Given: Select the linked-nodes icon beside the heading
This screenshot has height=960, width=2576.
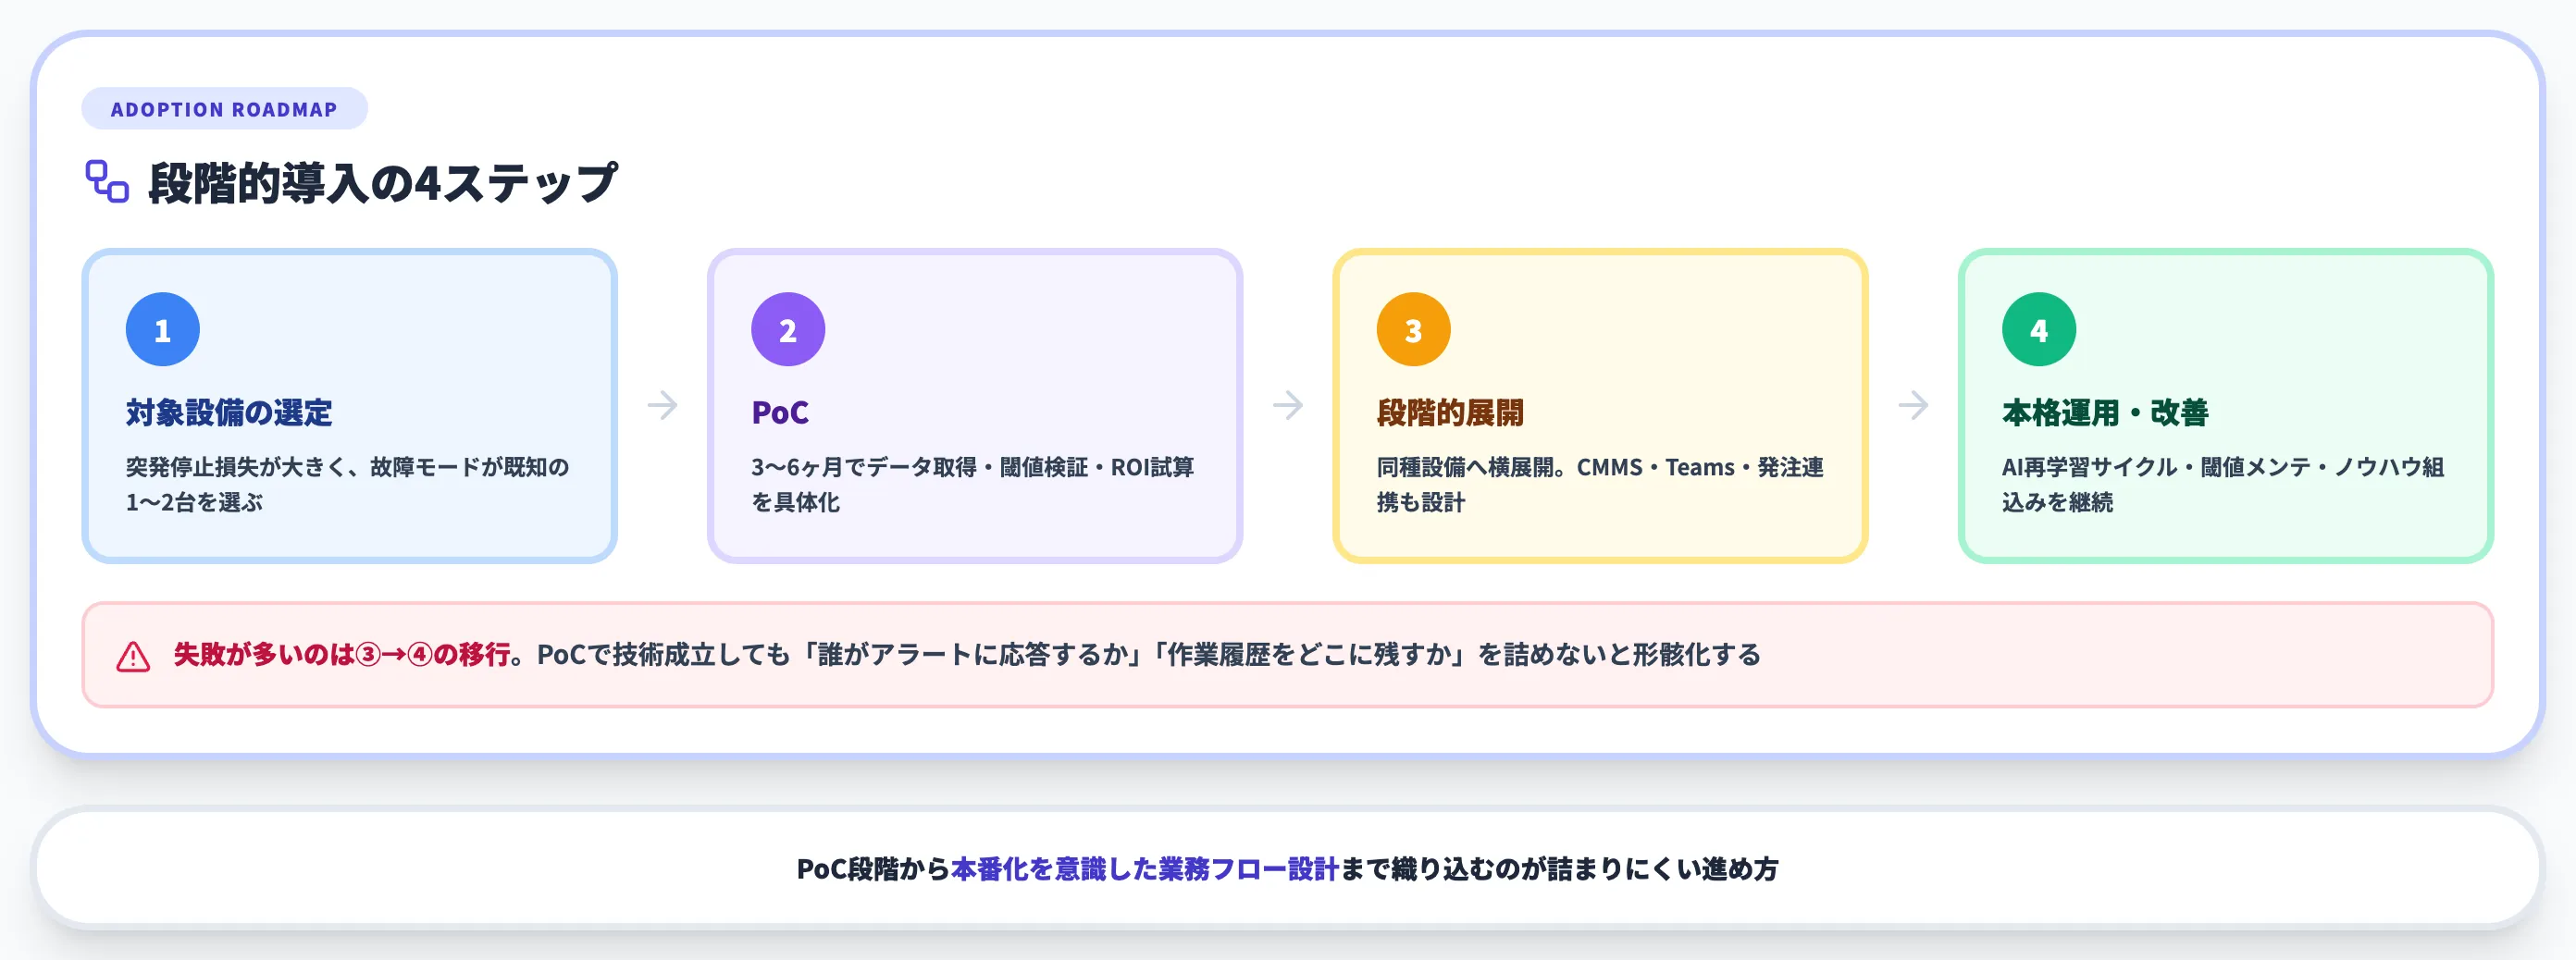Looking at the screenshot, I should pyautogui.click(x=106, y=180).
